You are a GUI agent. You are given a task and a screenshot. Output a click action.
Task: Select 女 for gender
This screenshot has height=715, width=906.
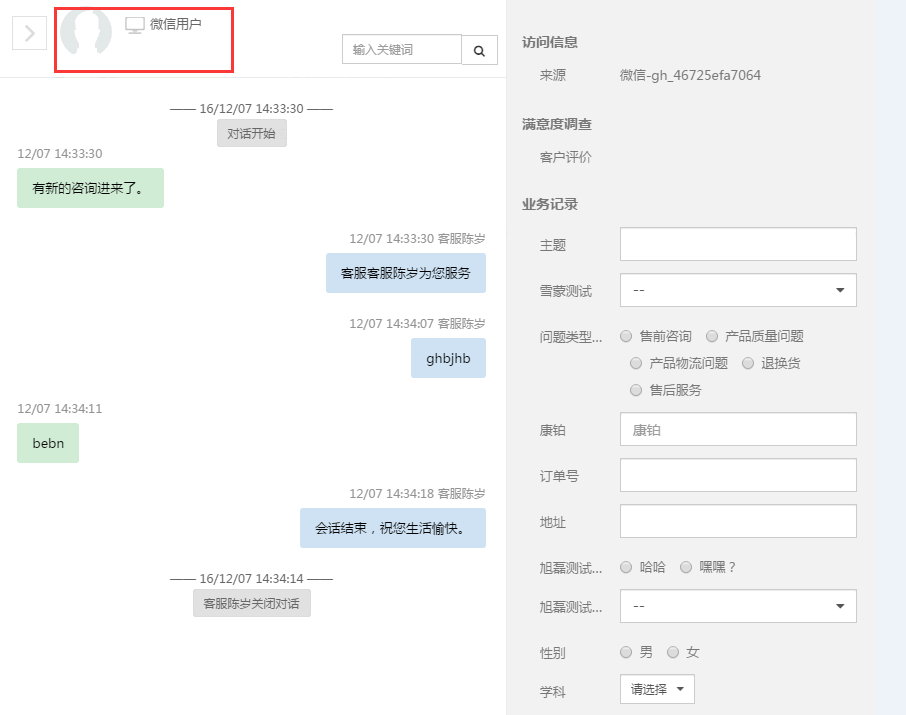673,652
